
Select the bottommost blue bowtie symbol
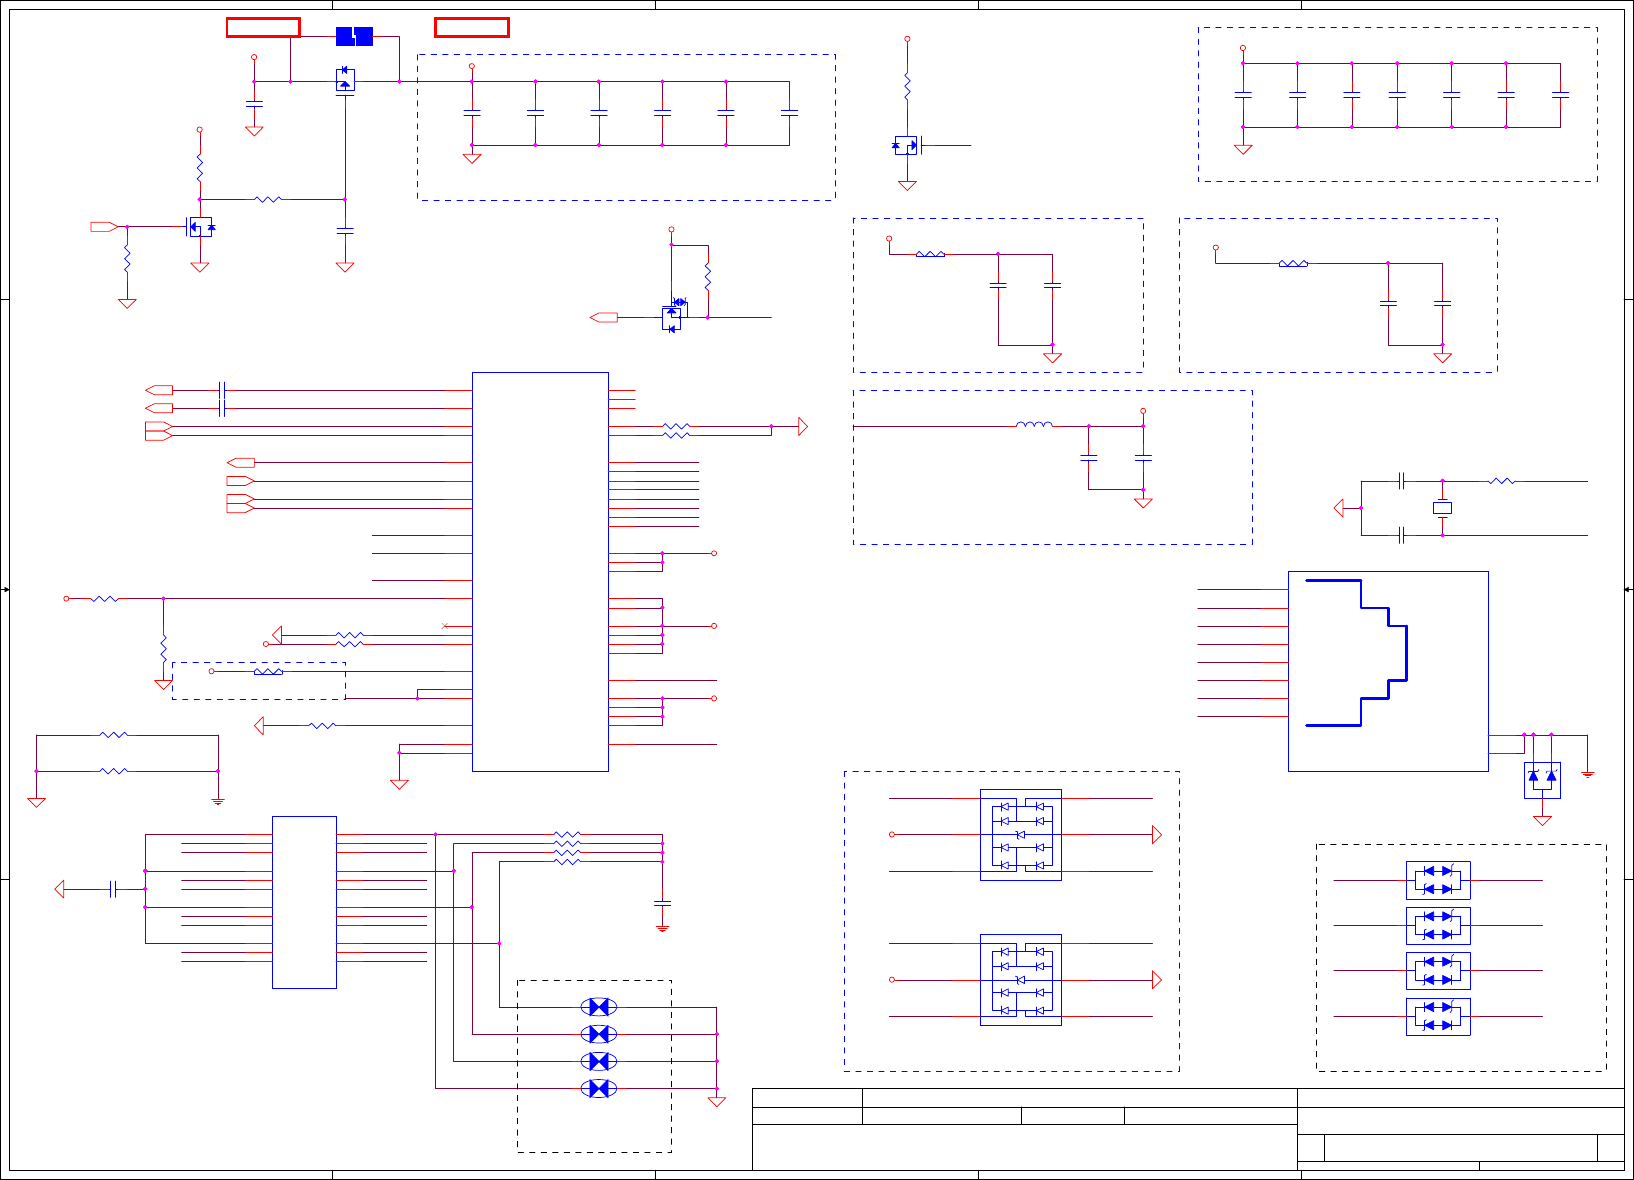tap(599, 1088)
